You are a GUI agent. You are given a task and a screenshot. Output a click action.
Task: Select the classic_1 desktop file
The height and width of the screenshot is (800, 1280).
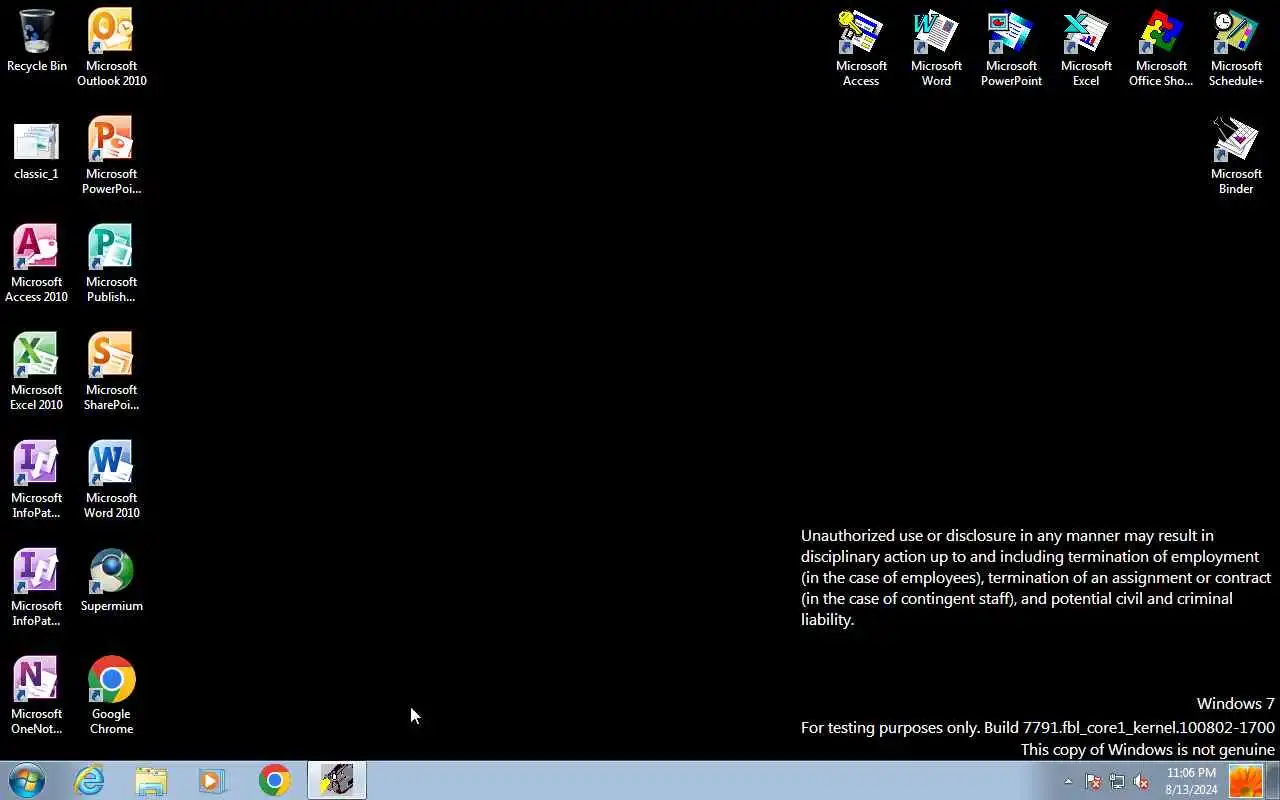[37, 151]
